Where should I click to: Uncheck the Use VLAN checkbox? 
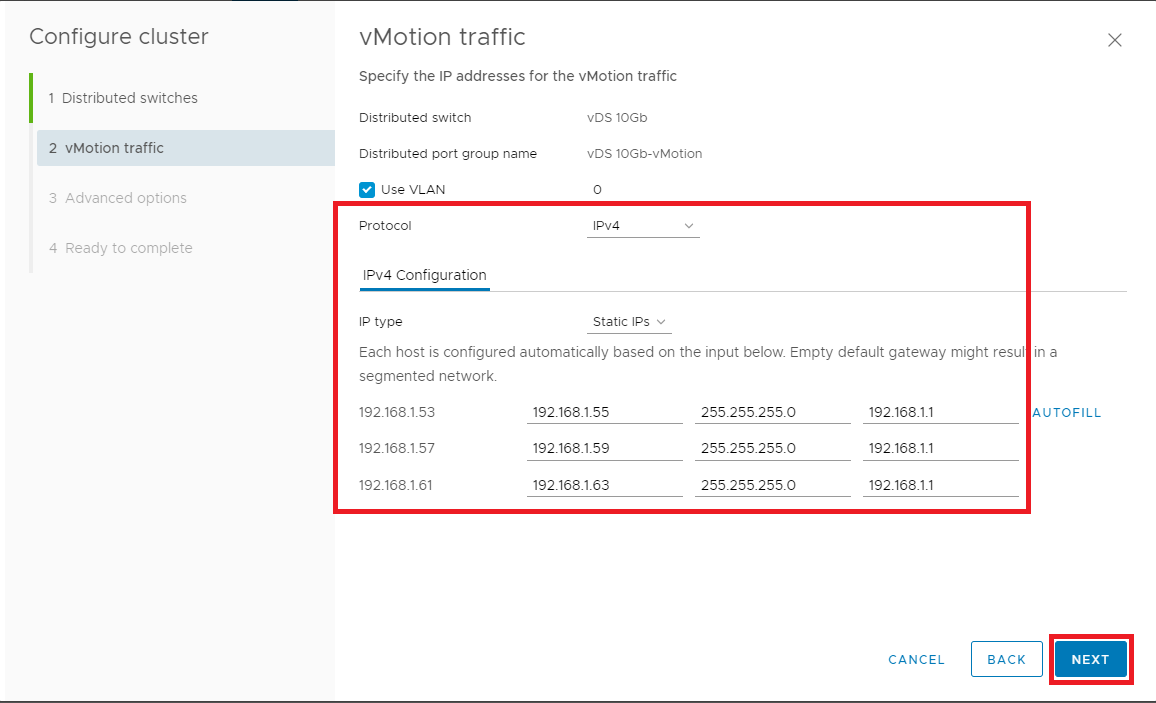point(367,190)
